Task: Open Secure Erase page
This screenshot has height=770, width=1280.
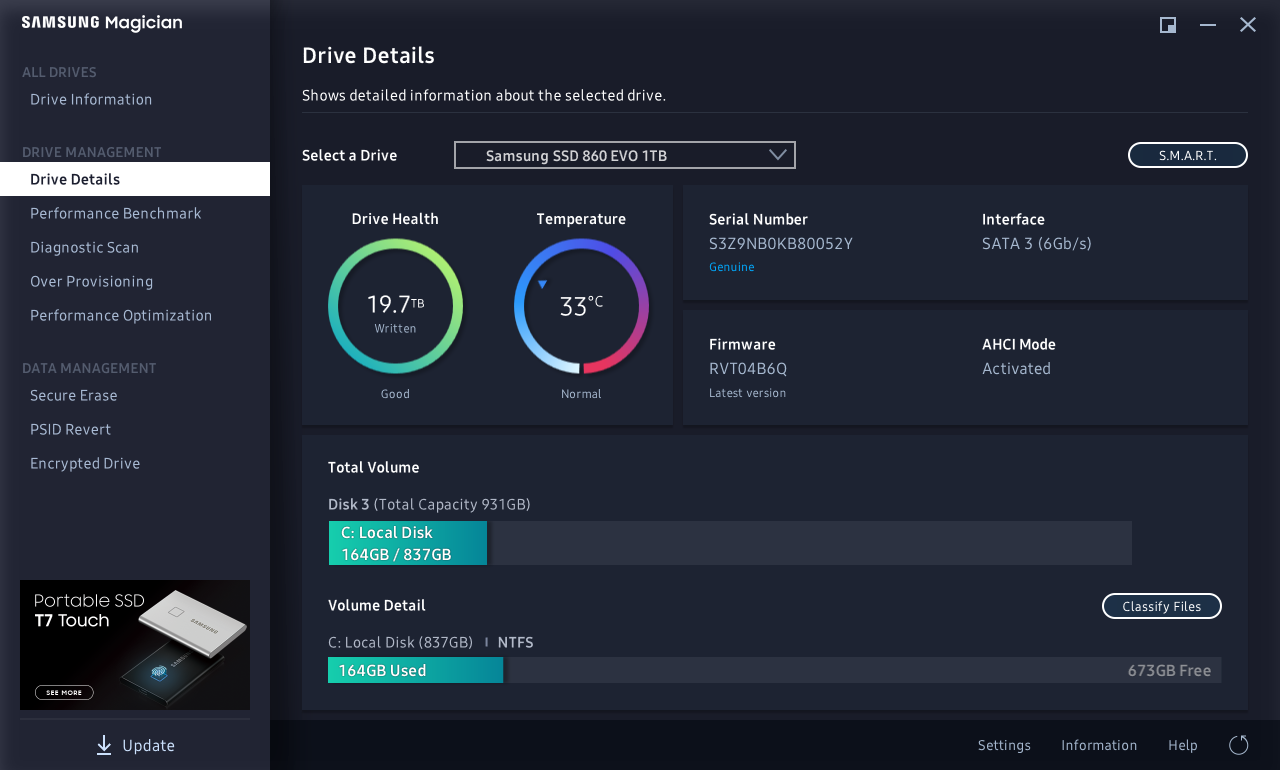Action: coord(74,395)
